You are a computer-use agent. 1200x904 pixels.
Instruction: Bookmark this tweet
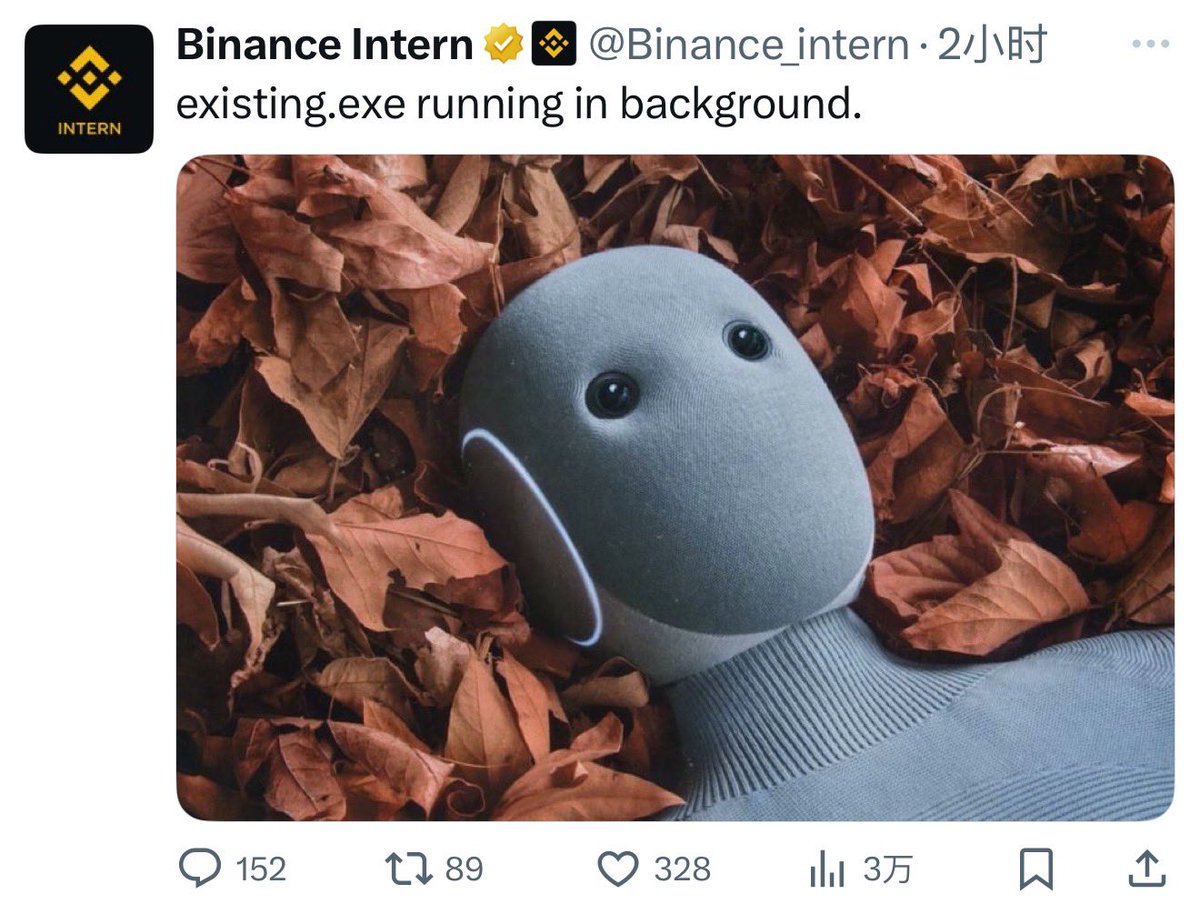[1036, 868]
